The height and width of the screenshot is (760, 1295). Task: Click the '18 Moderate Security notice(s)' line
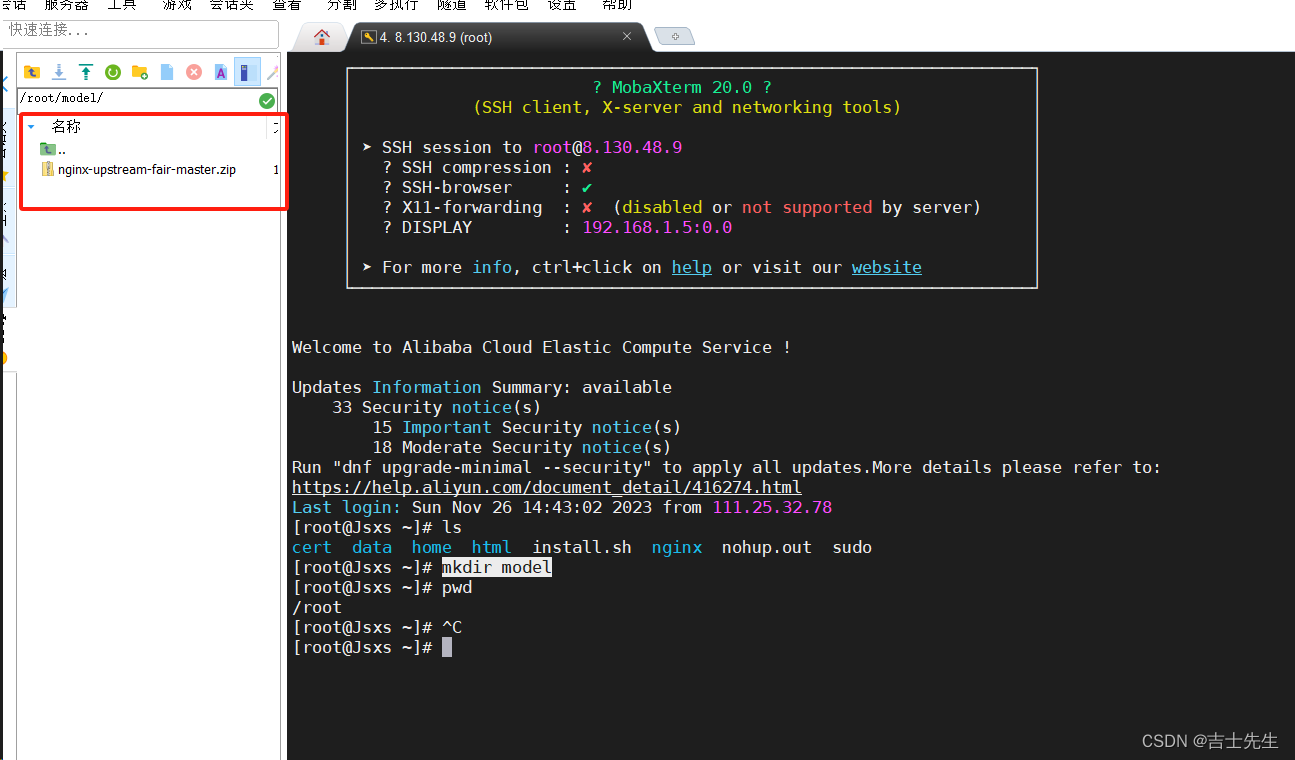521,447
